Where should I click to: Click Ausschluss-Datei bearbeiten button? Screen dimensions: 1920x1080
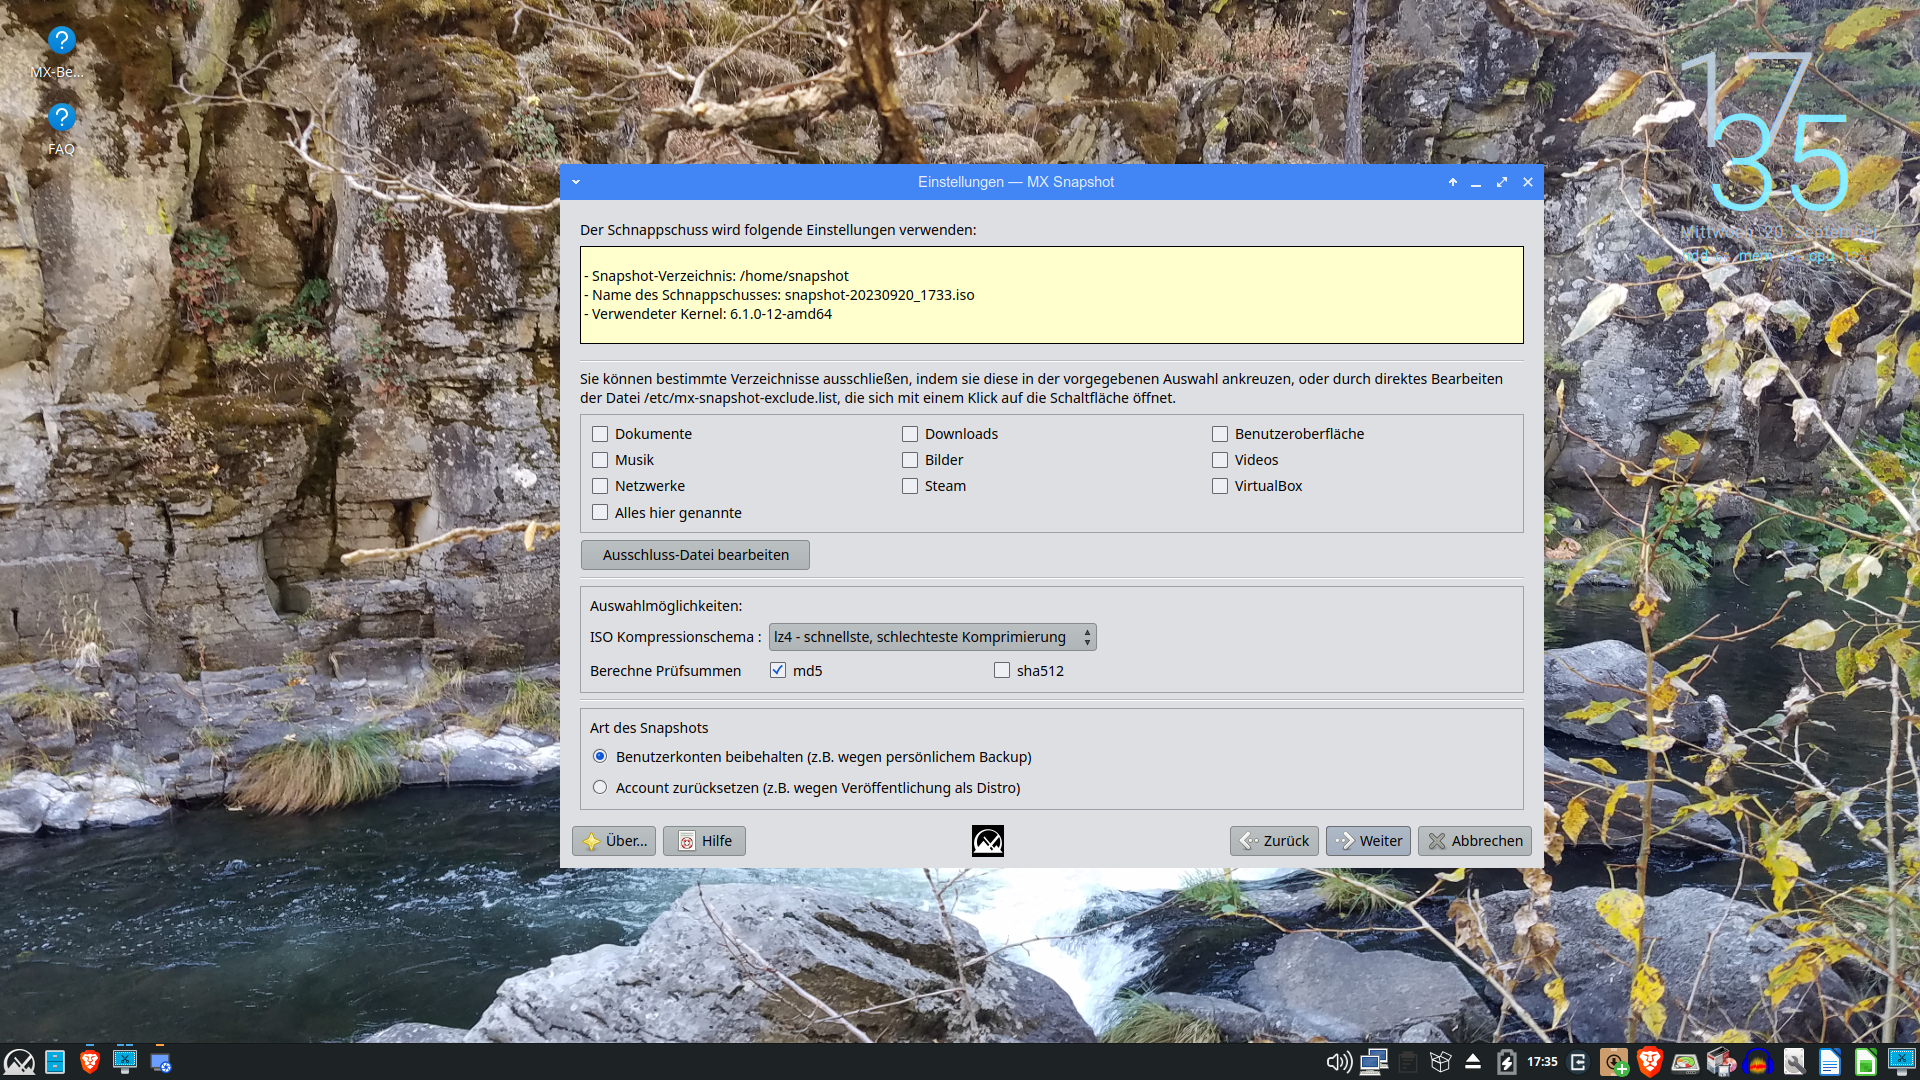695,555
